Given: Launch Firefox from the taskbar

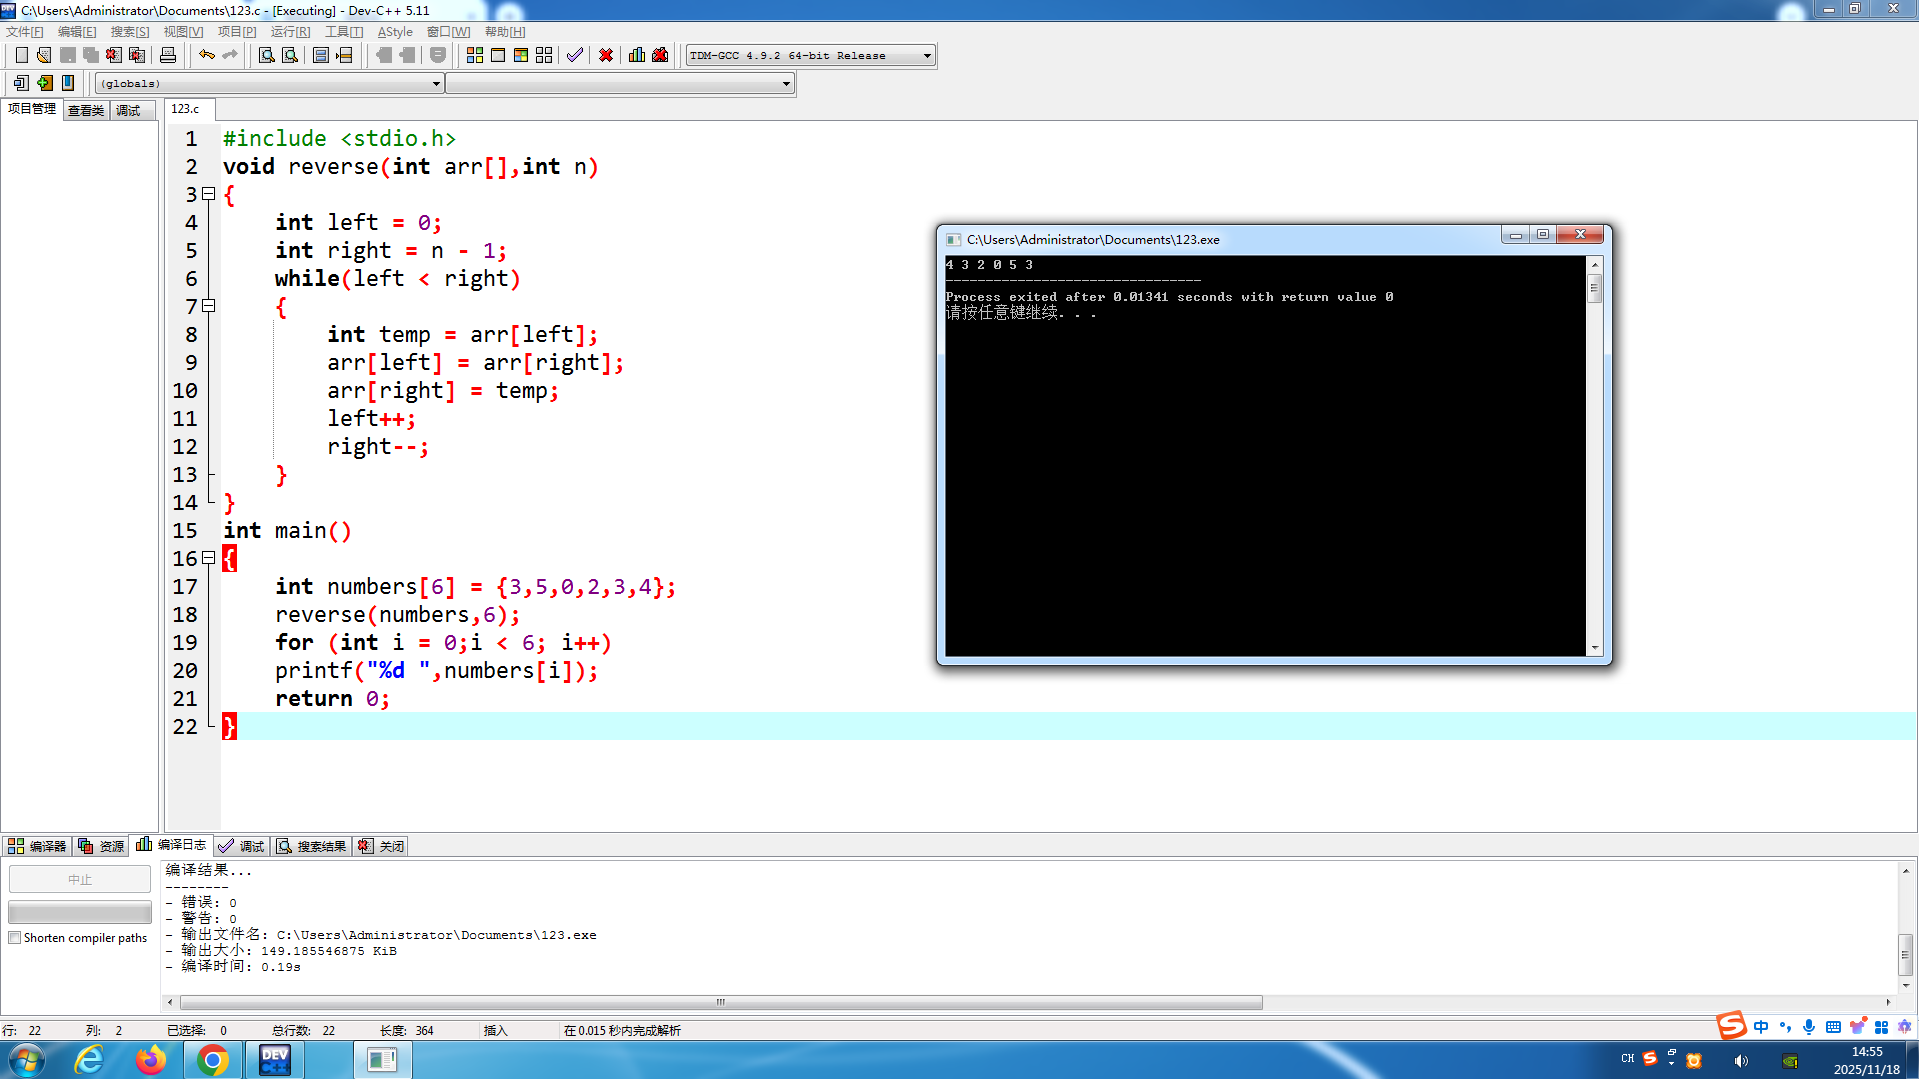Looking at the screenshot, I should 151,1060.
